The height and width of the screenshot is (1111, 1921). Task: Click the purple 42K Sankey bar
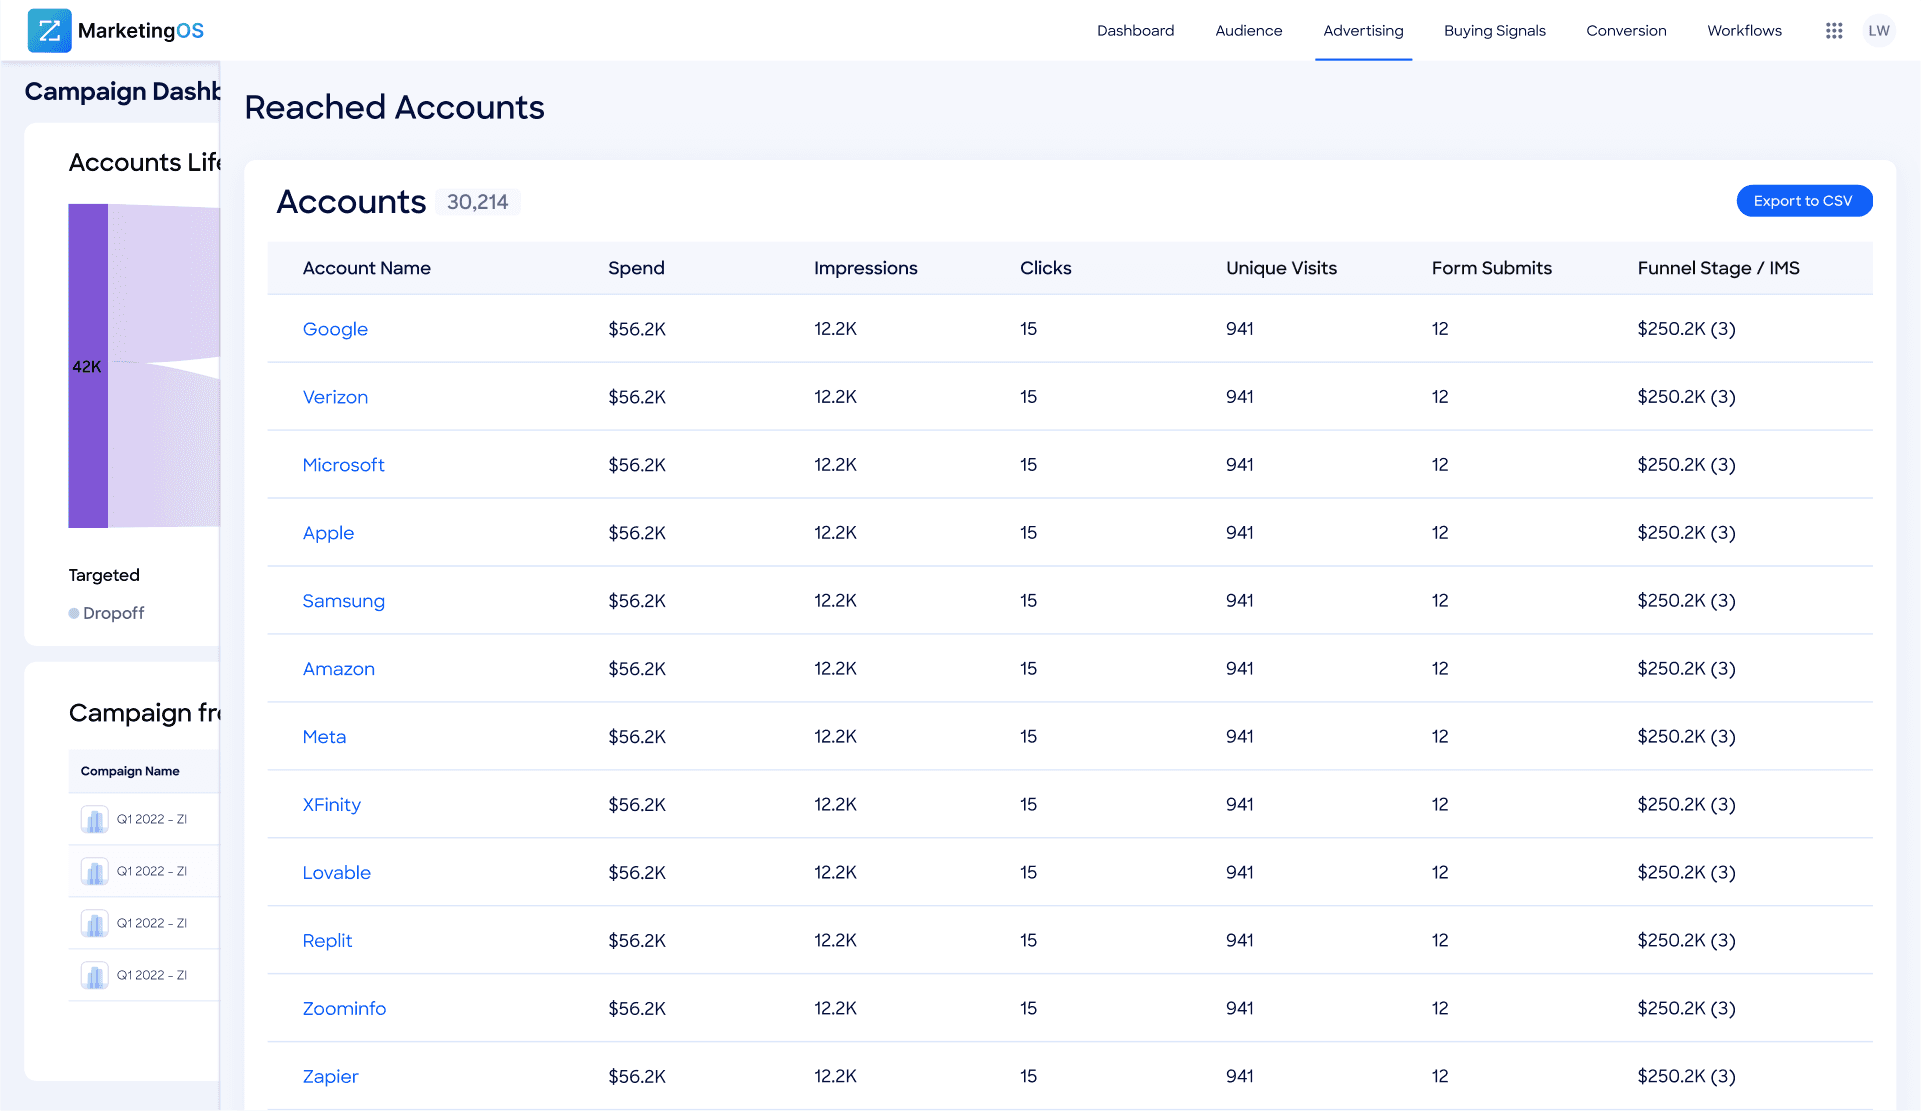pos(88,366)
